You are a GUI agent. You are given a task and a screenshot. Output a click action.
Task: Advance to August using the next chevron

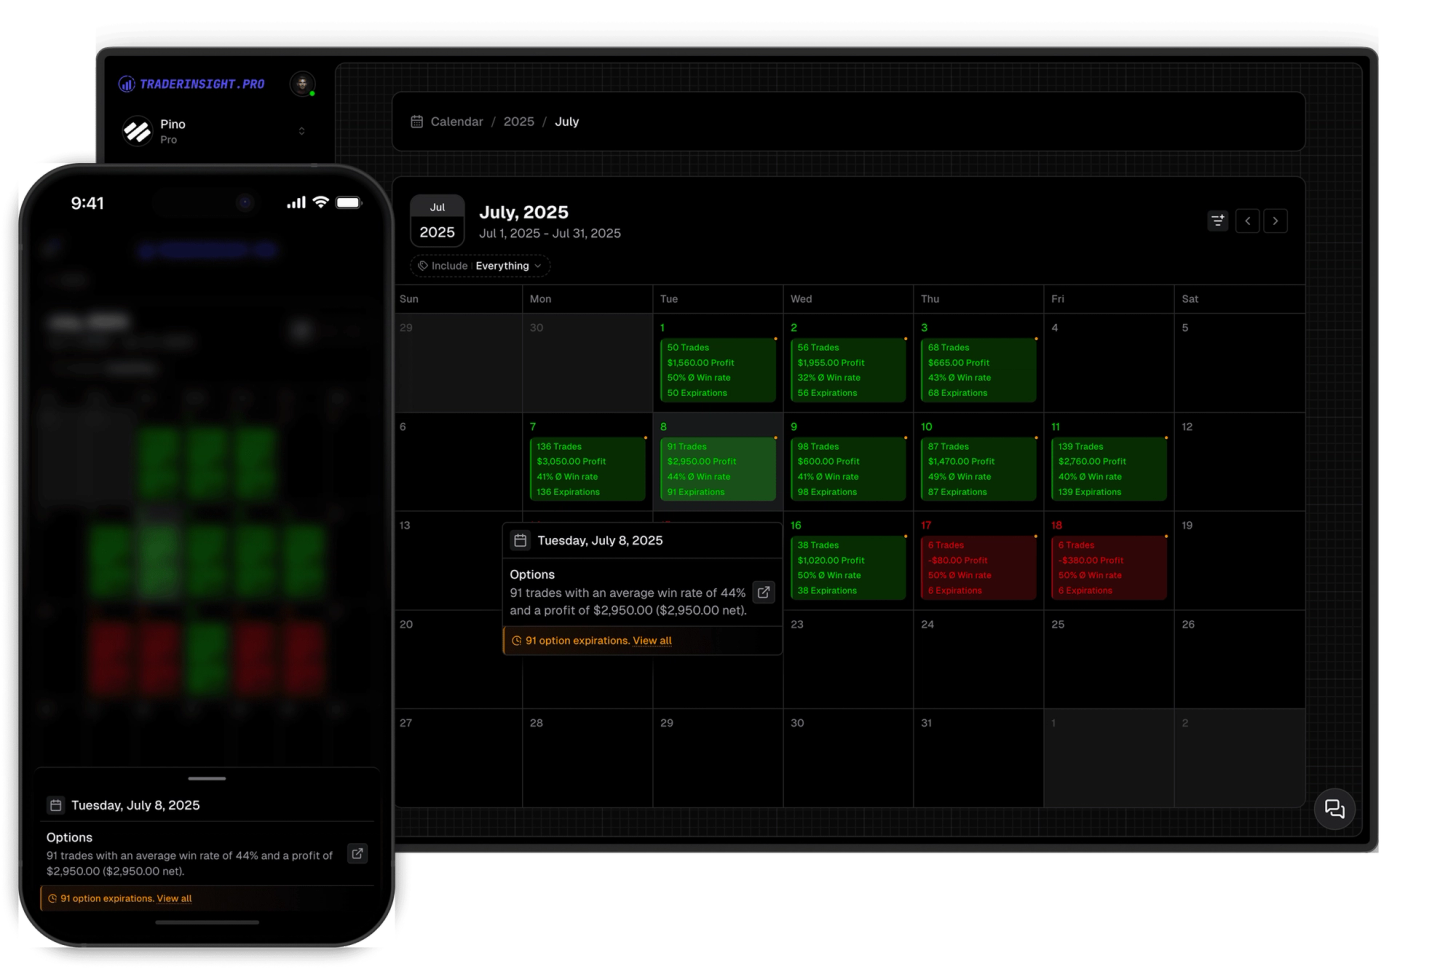(1276, 221)
